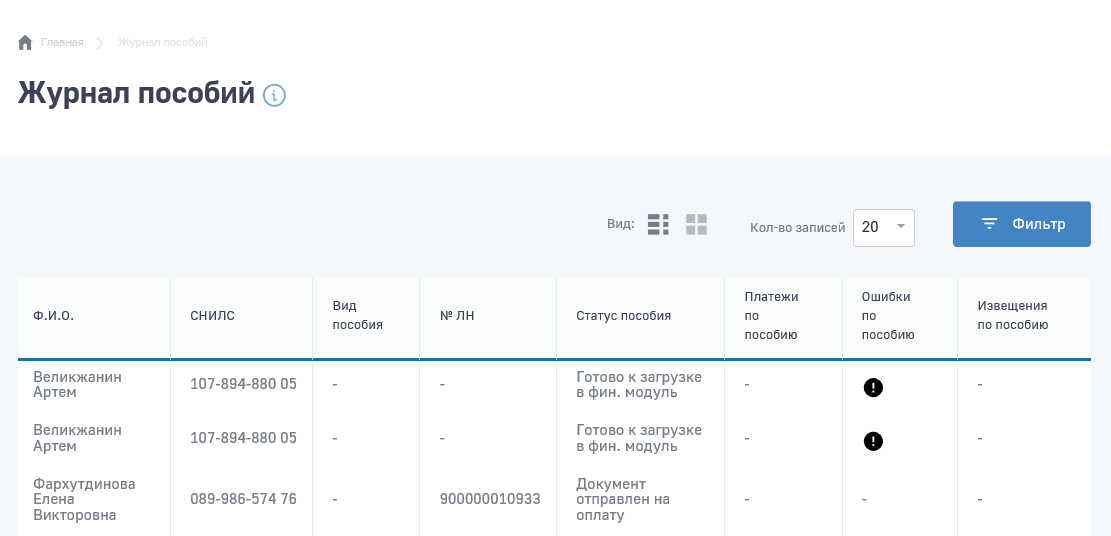This screenshot has width=1111, height=536.
Task: Open the Кол-во записей dropdown
Action: [x=883, y=227]
